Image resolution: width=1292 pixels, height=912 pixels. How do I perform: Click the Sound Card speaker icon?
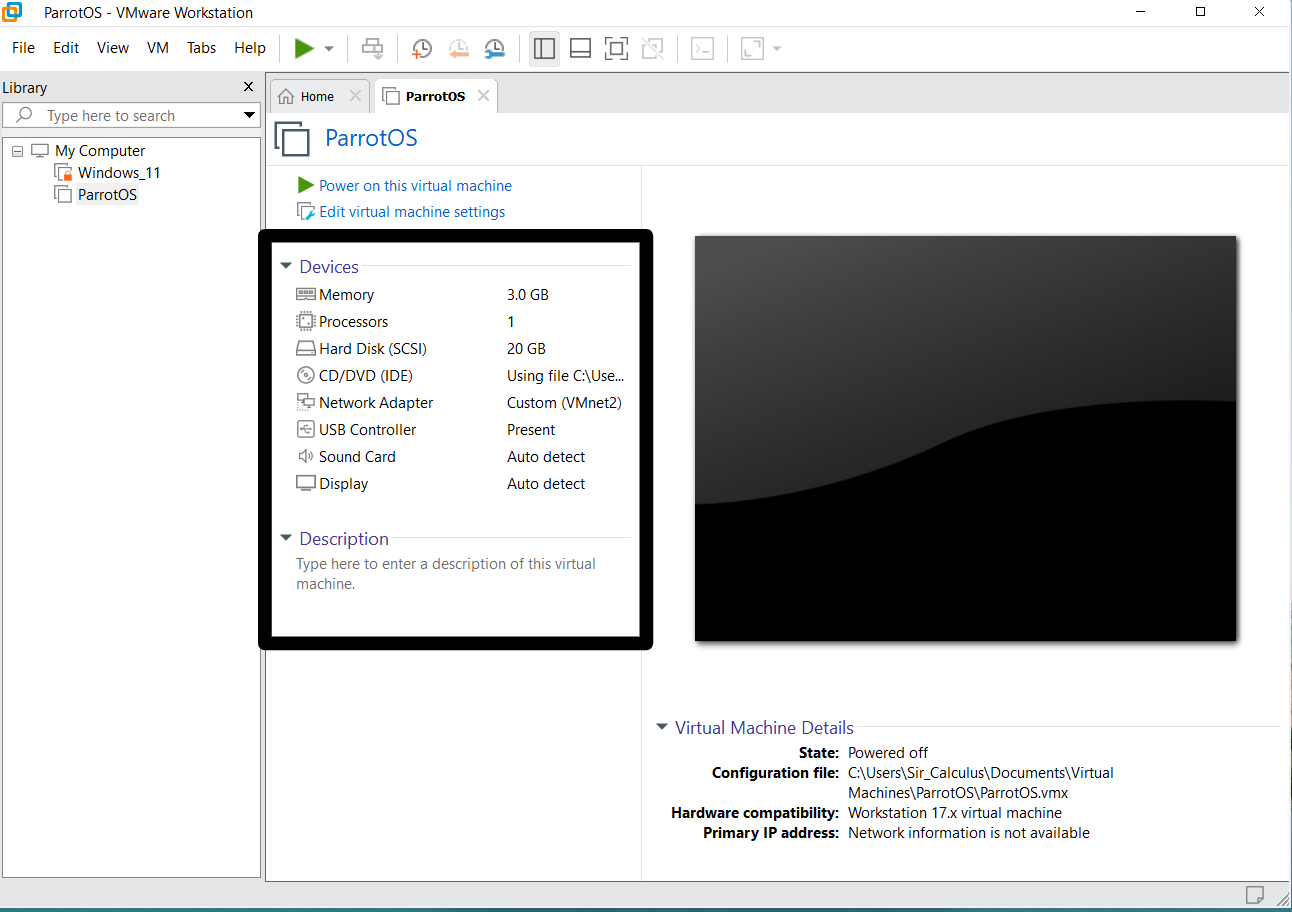click(306, 457)
